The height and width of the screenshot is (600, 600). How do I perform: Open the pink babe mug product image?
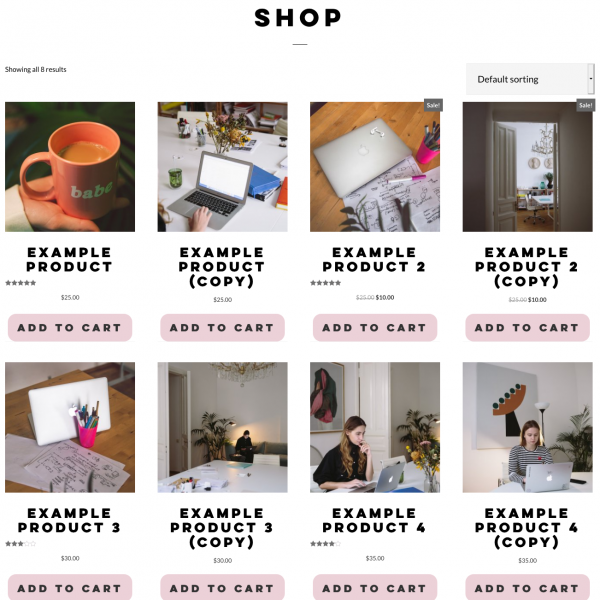[70, 167]
